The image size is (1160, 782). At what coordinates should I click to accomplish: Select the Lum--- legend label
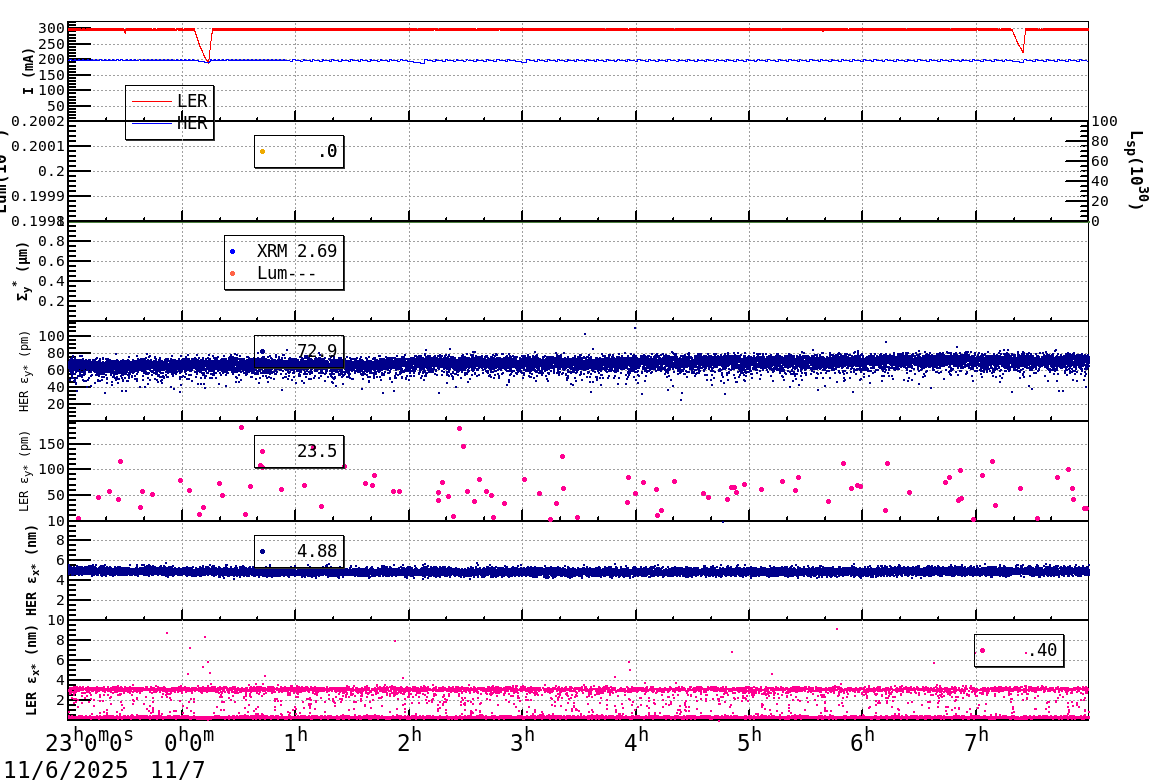click(286, 273)
